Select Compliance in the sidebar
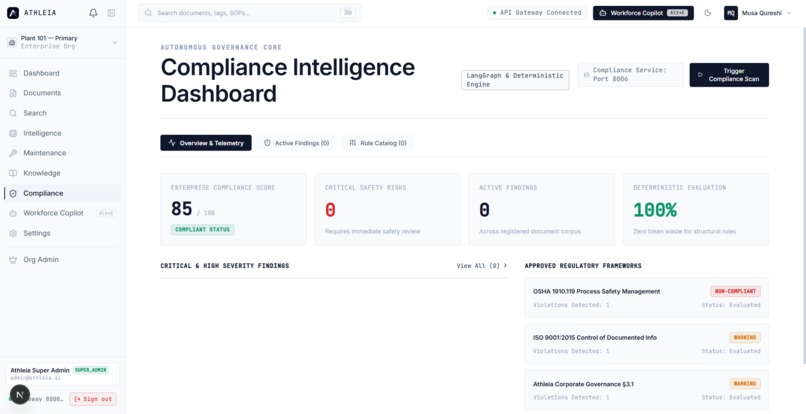The image size is (806, 414). pos(63,193)
